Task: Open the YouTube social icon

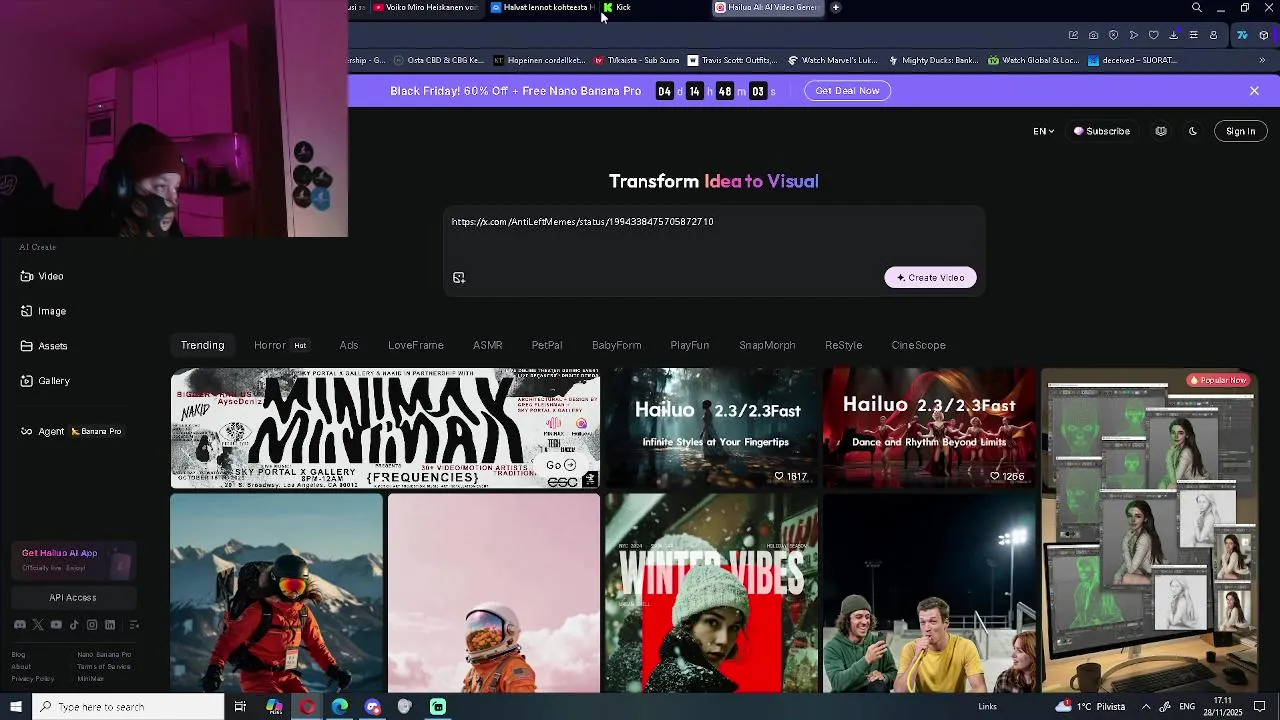Action: click(x=56, y=625)
